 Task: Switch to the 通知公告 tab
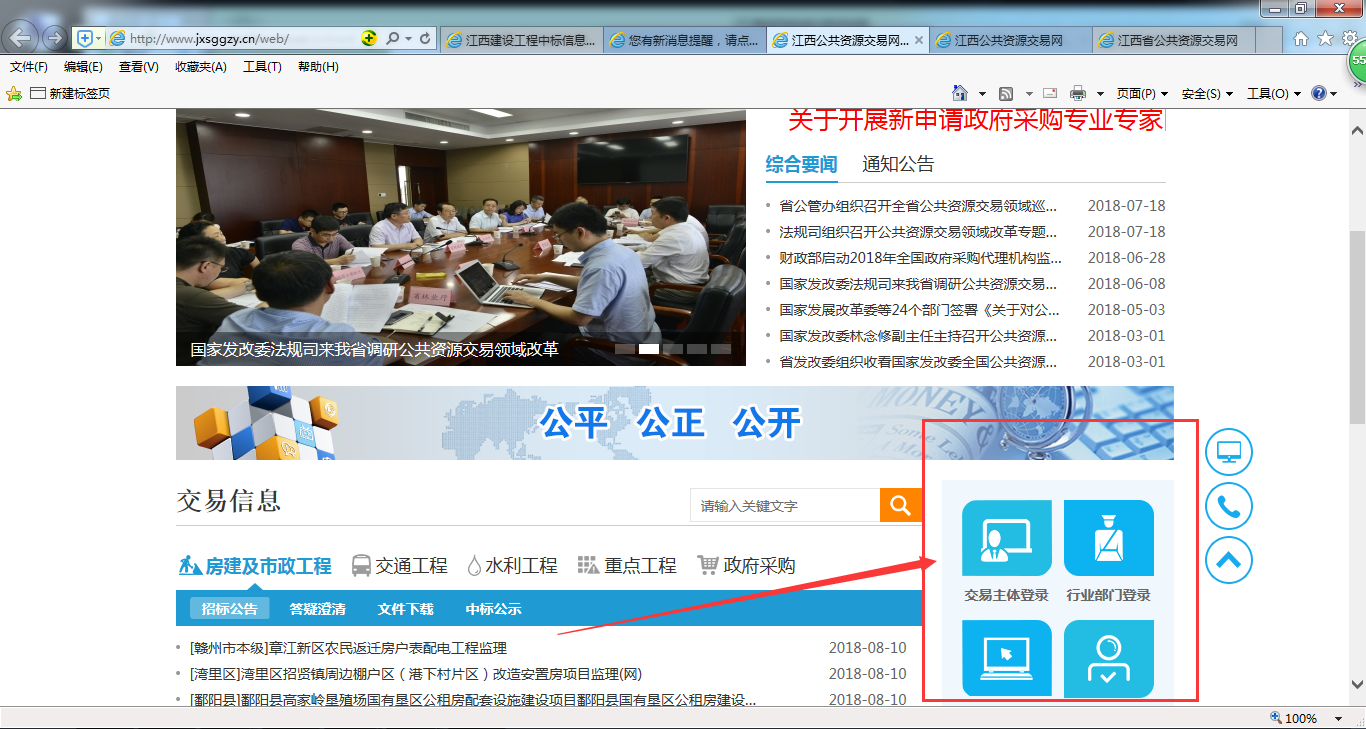[898, 165]
